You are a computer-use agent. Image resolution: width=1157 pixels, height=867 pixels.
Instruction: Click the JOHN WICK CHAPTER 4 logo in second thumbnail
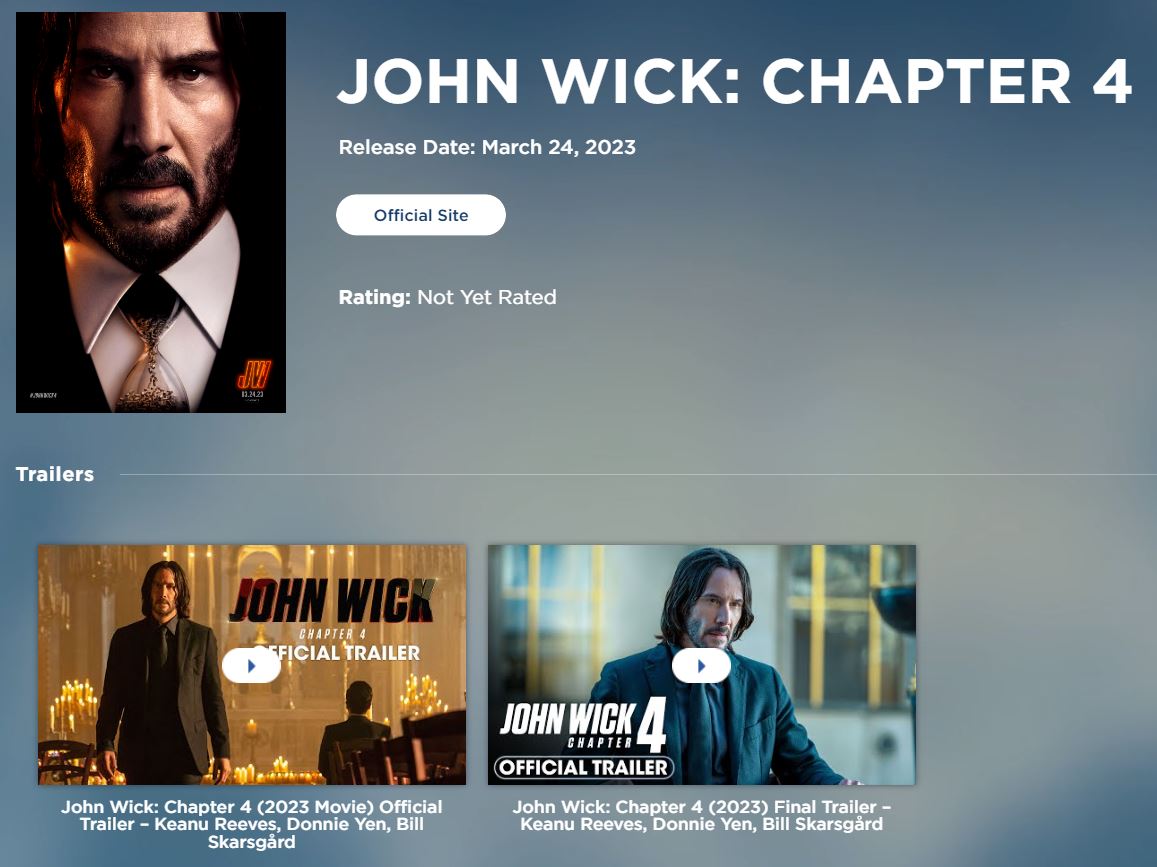[584, 725]
